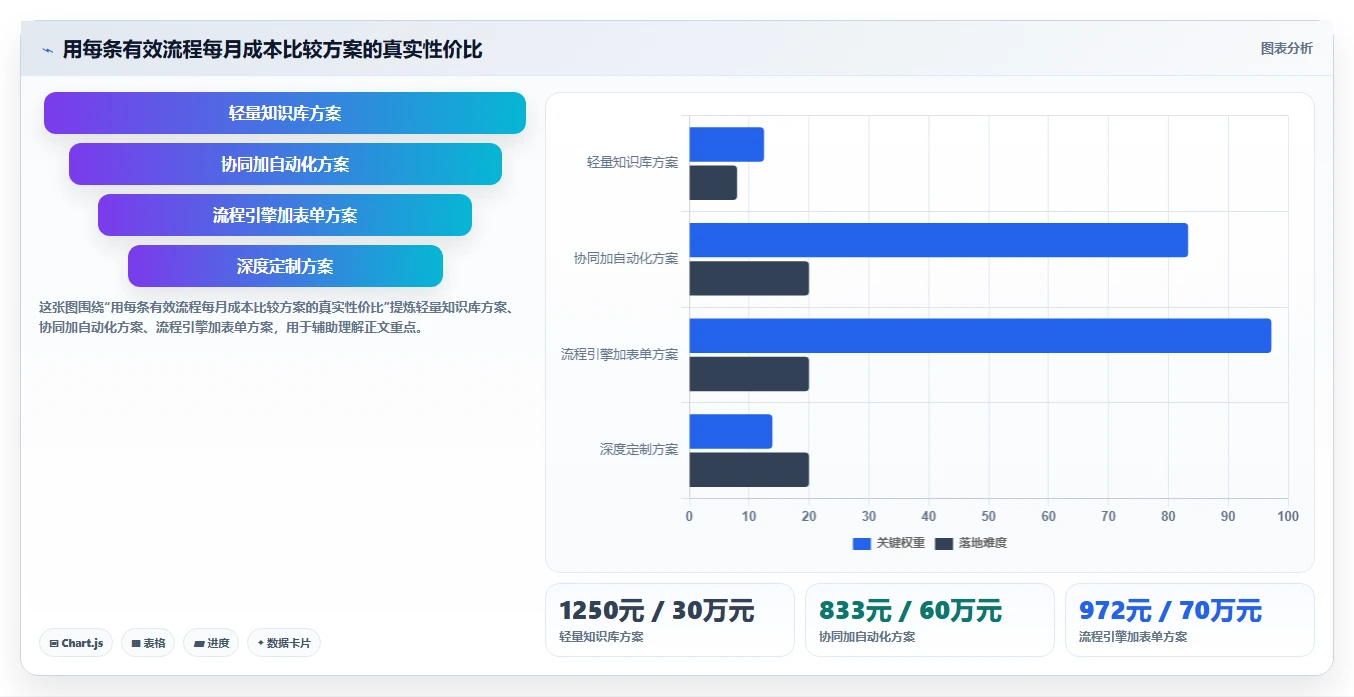Click blue 关键权重 bar for 深度定制方案
1354x697 pixels.
click(730, 431)
